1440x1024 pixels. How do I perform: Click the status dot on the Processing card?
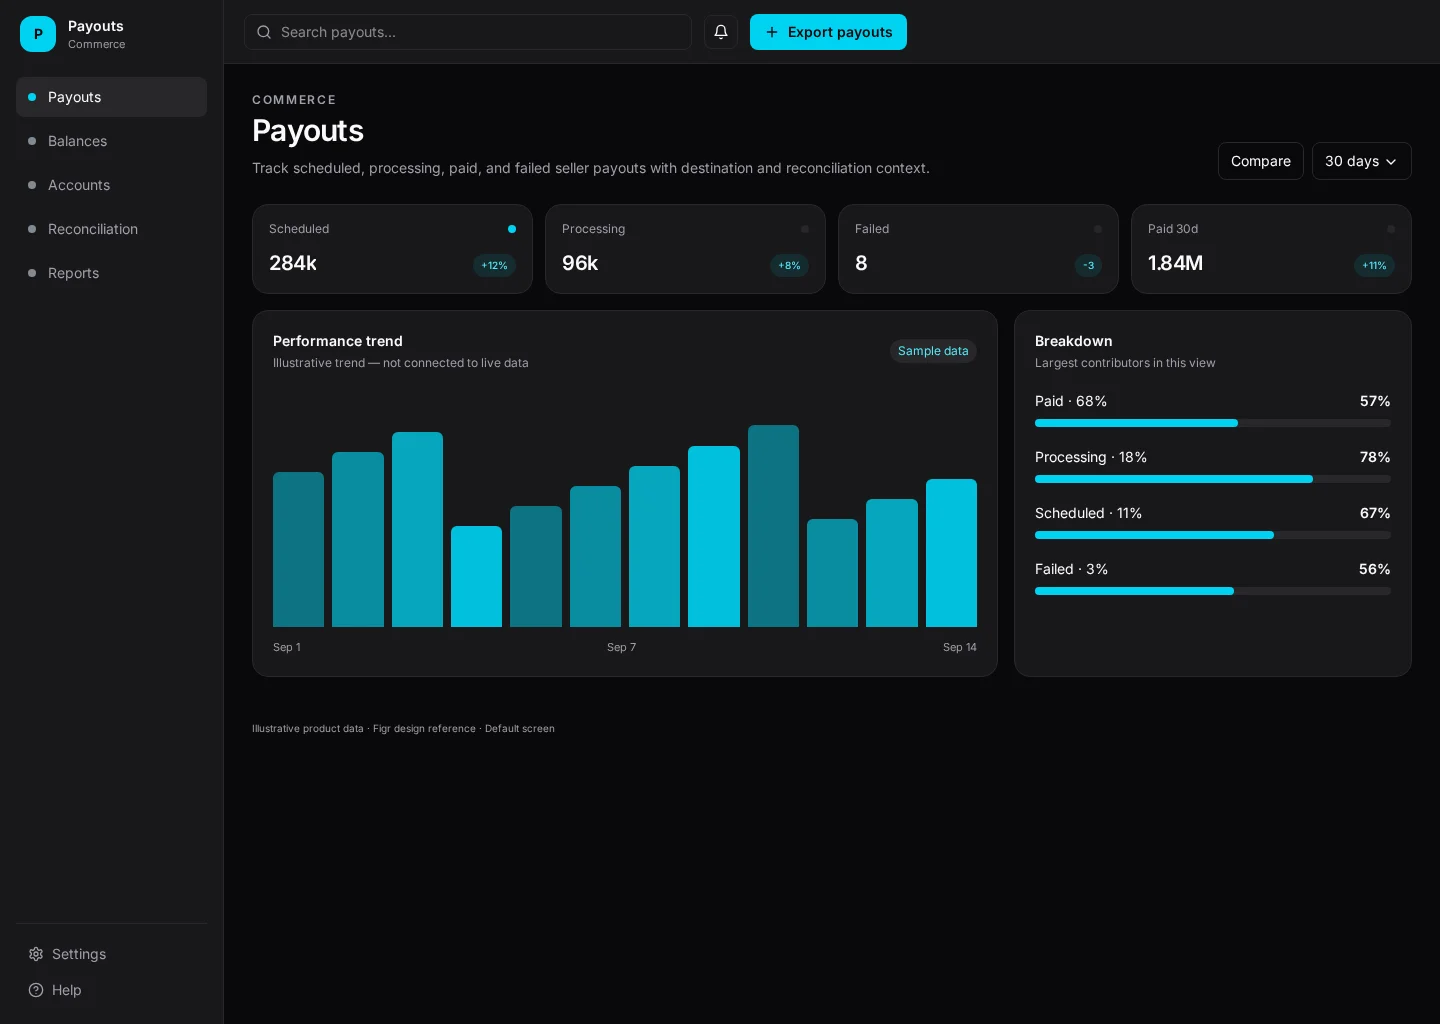805,229
